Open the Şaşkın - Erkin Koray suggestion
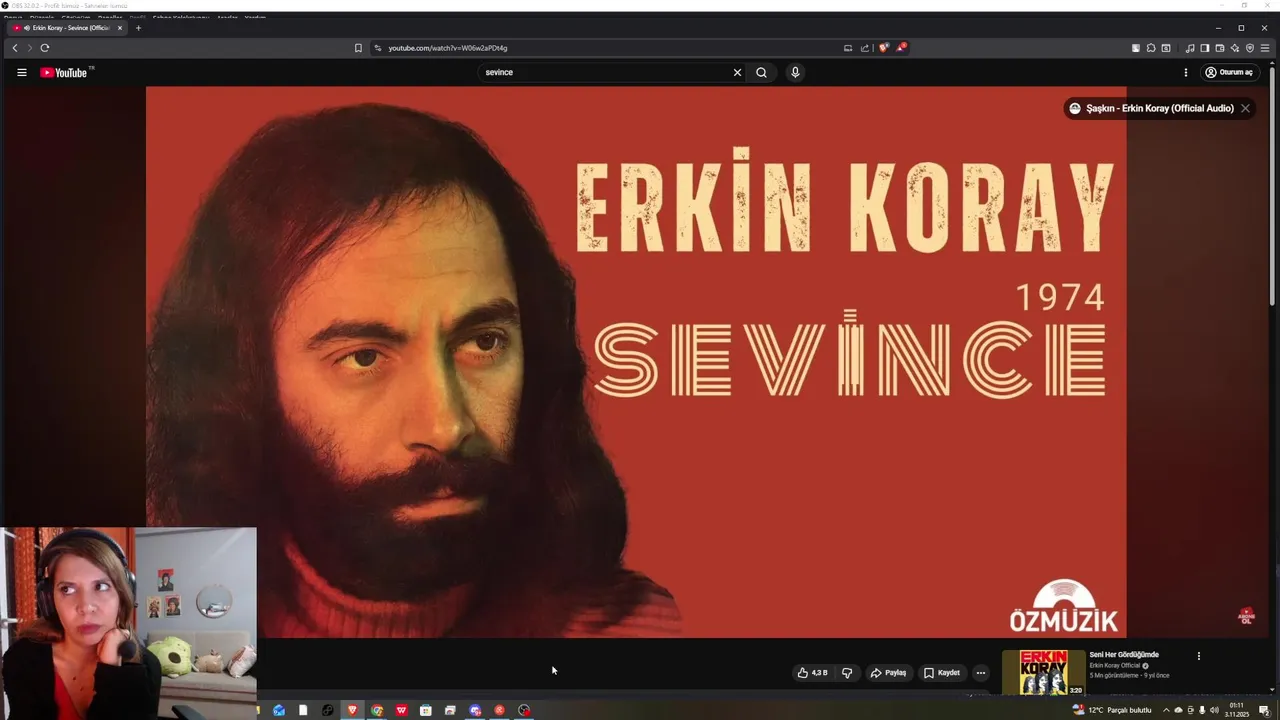The image size is (1280, 720). [x=1160, y=108]
